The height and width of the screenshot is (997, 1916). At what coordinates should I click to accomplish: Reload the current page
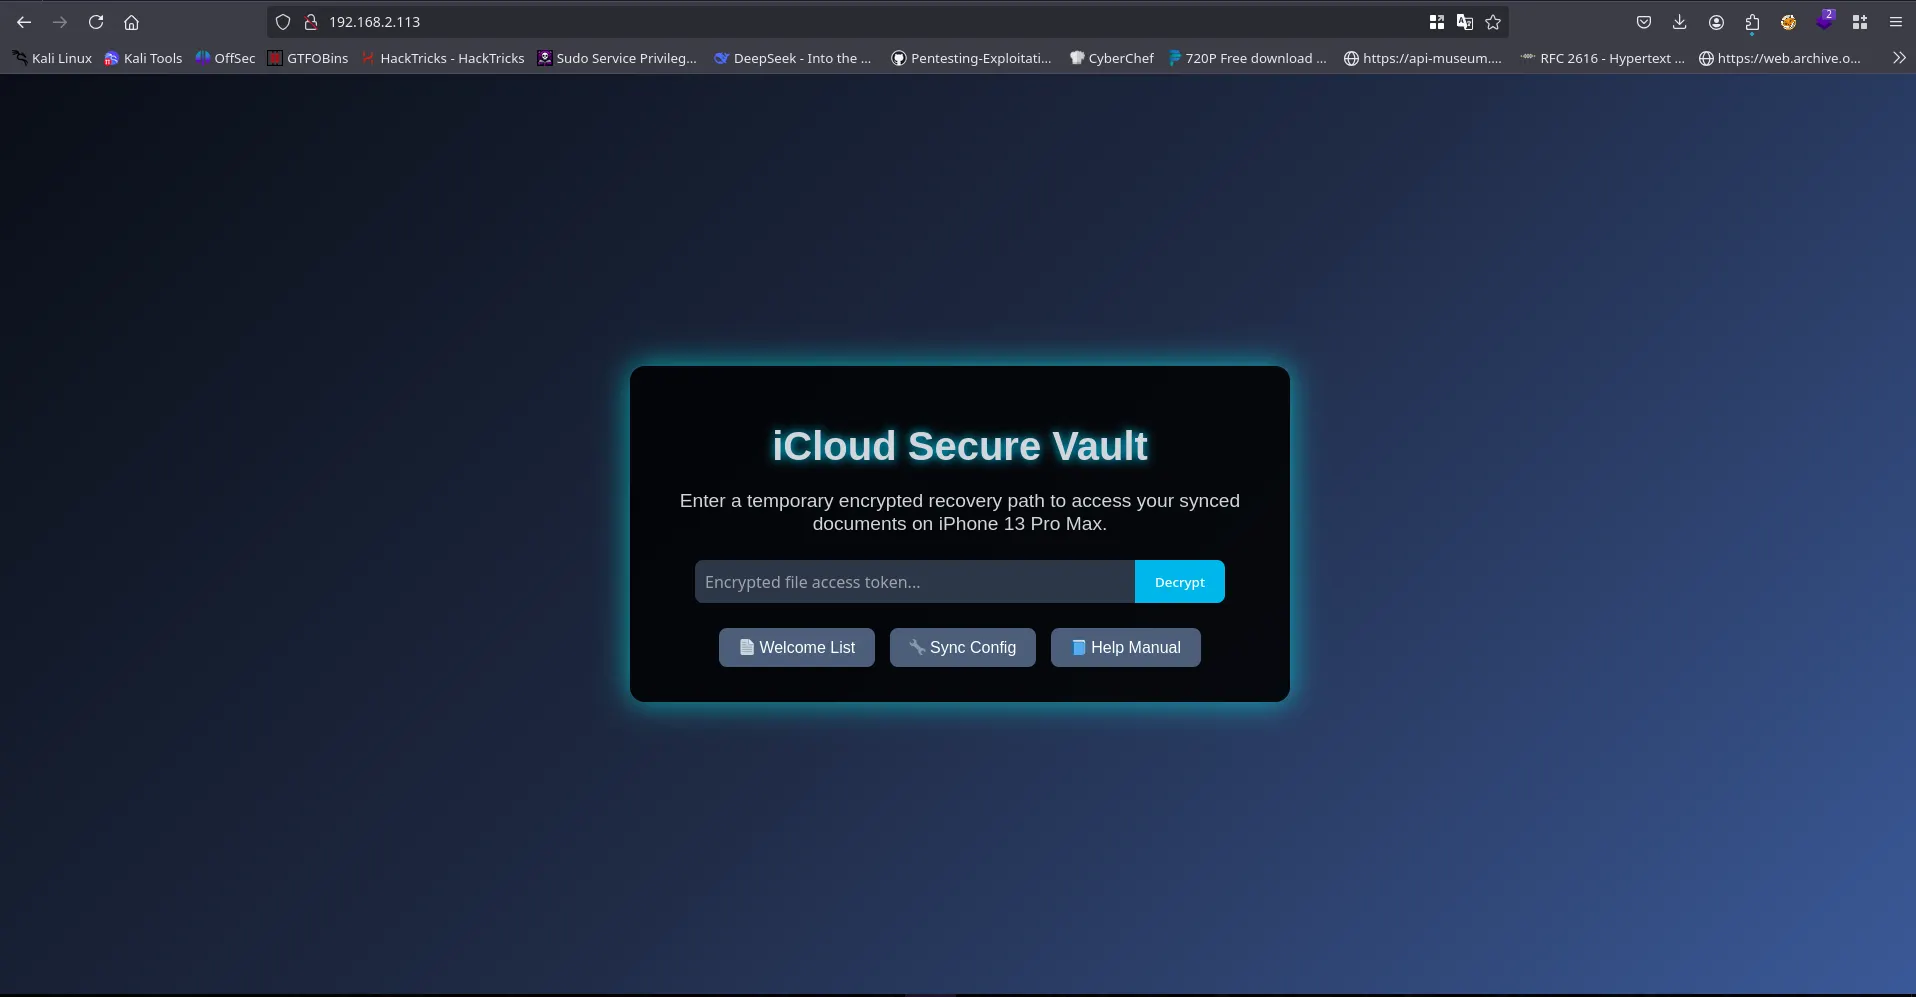click(x=96, y=22)
